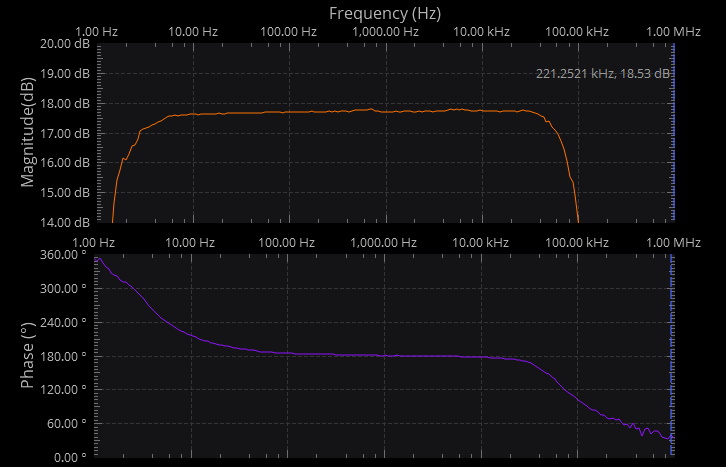Click the 300.00 ° phase tick label
The height and width of the screenshot is (467, 726).
pos(63,289)
